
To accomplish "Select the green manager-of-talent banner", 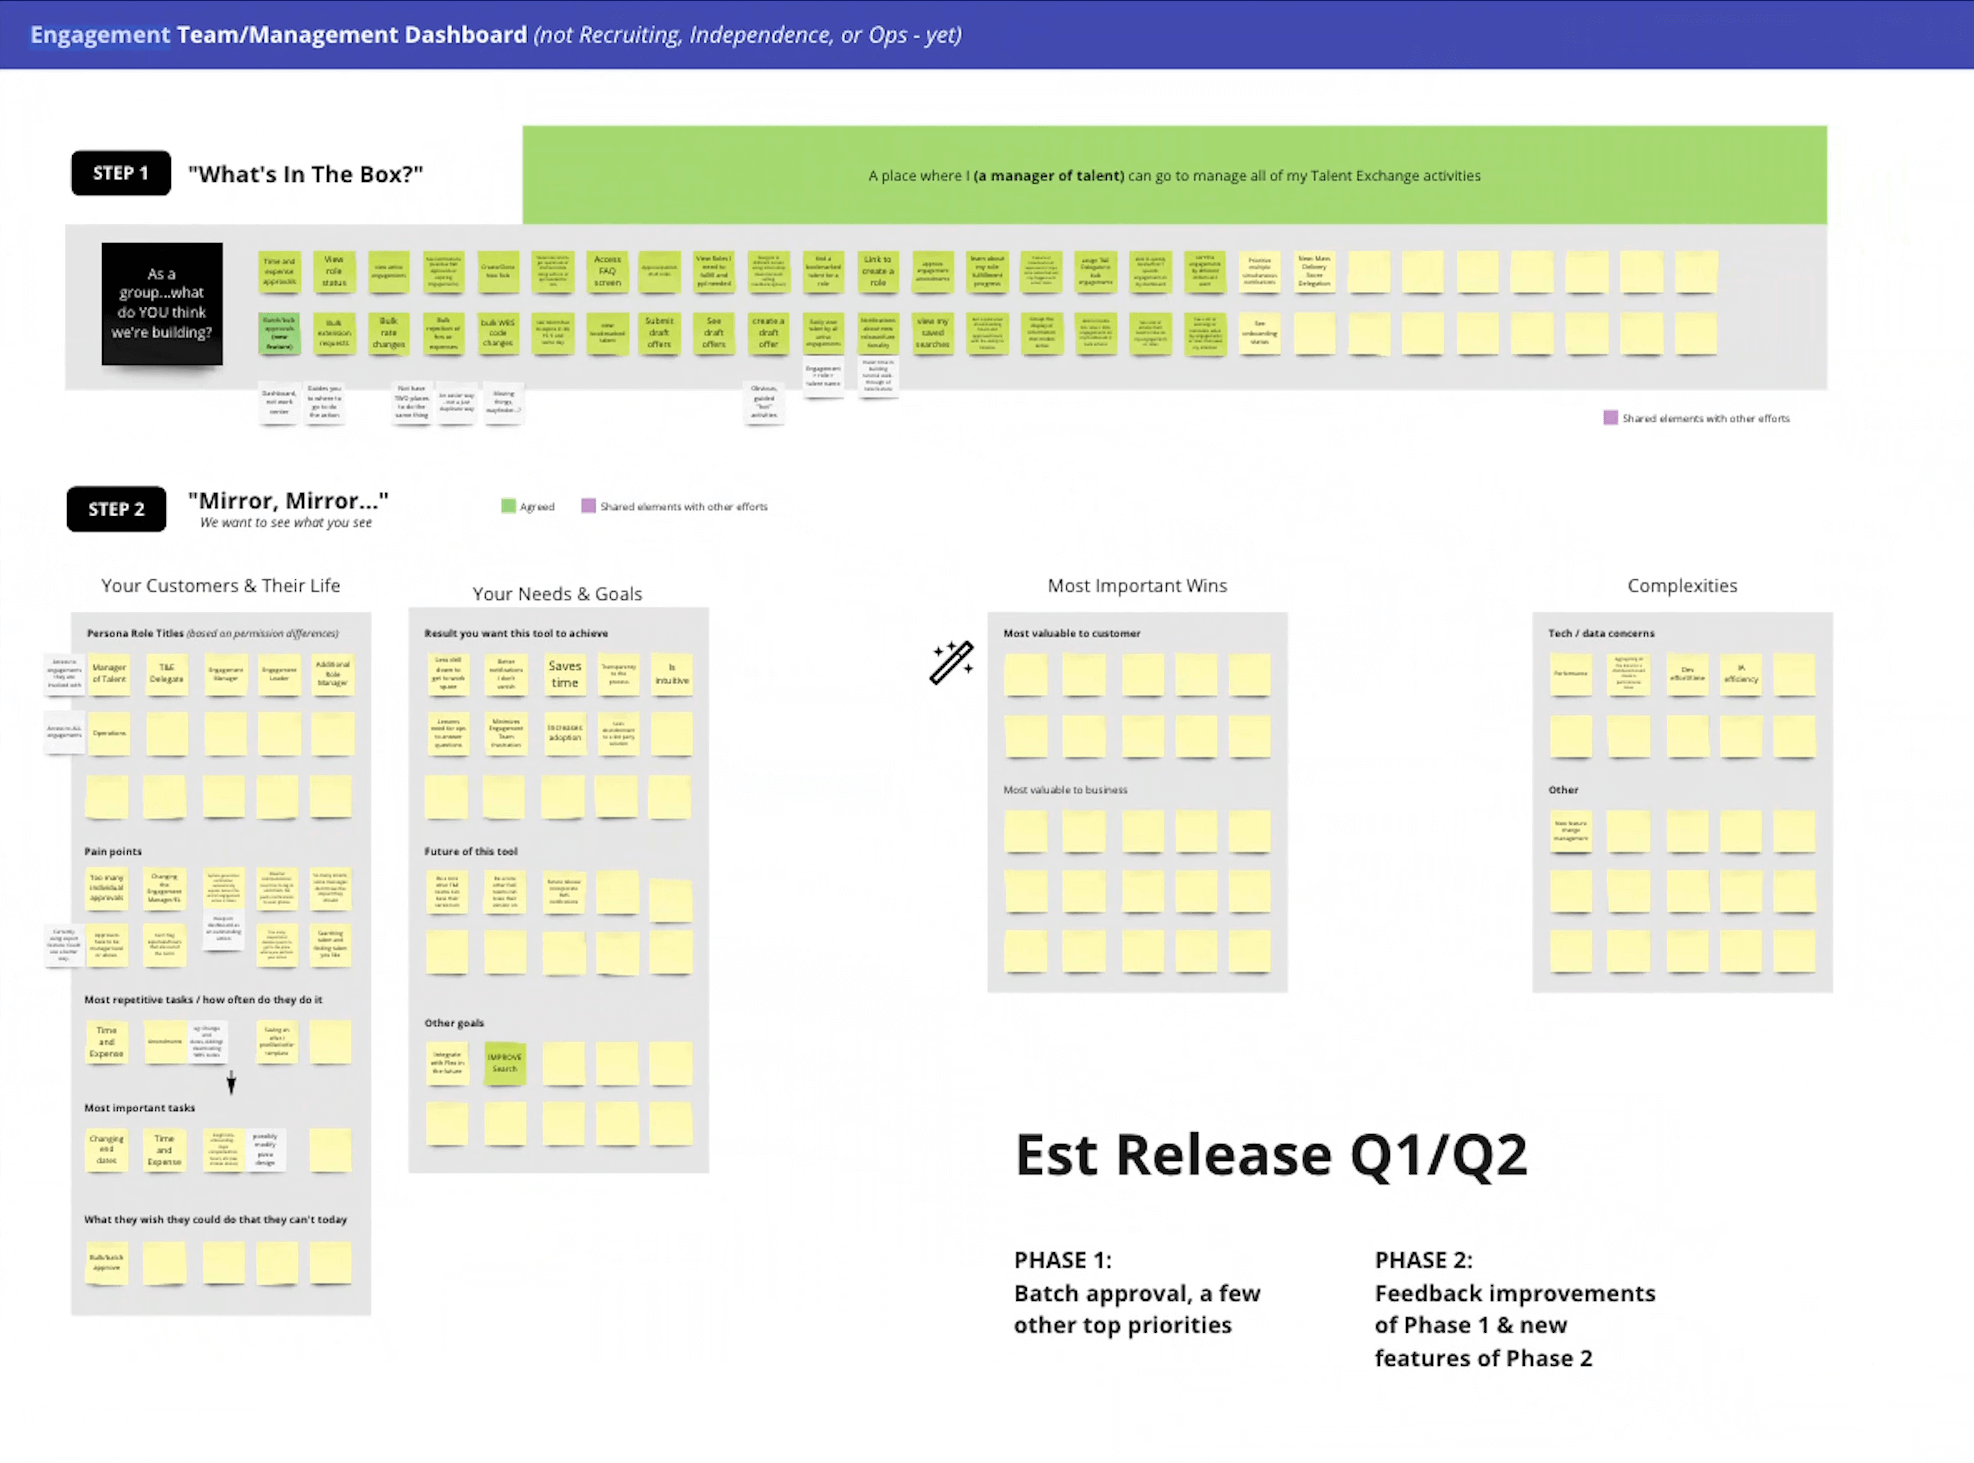I will (1174, 175).
